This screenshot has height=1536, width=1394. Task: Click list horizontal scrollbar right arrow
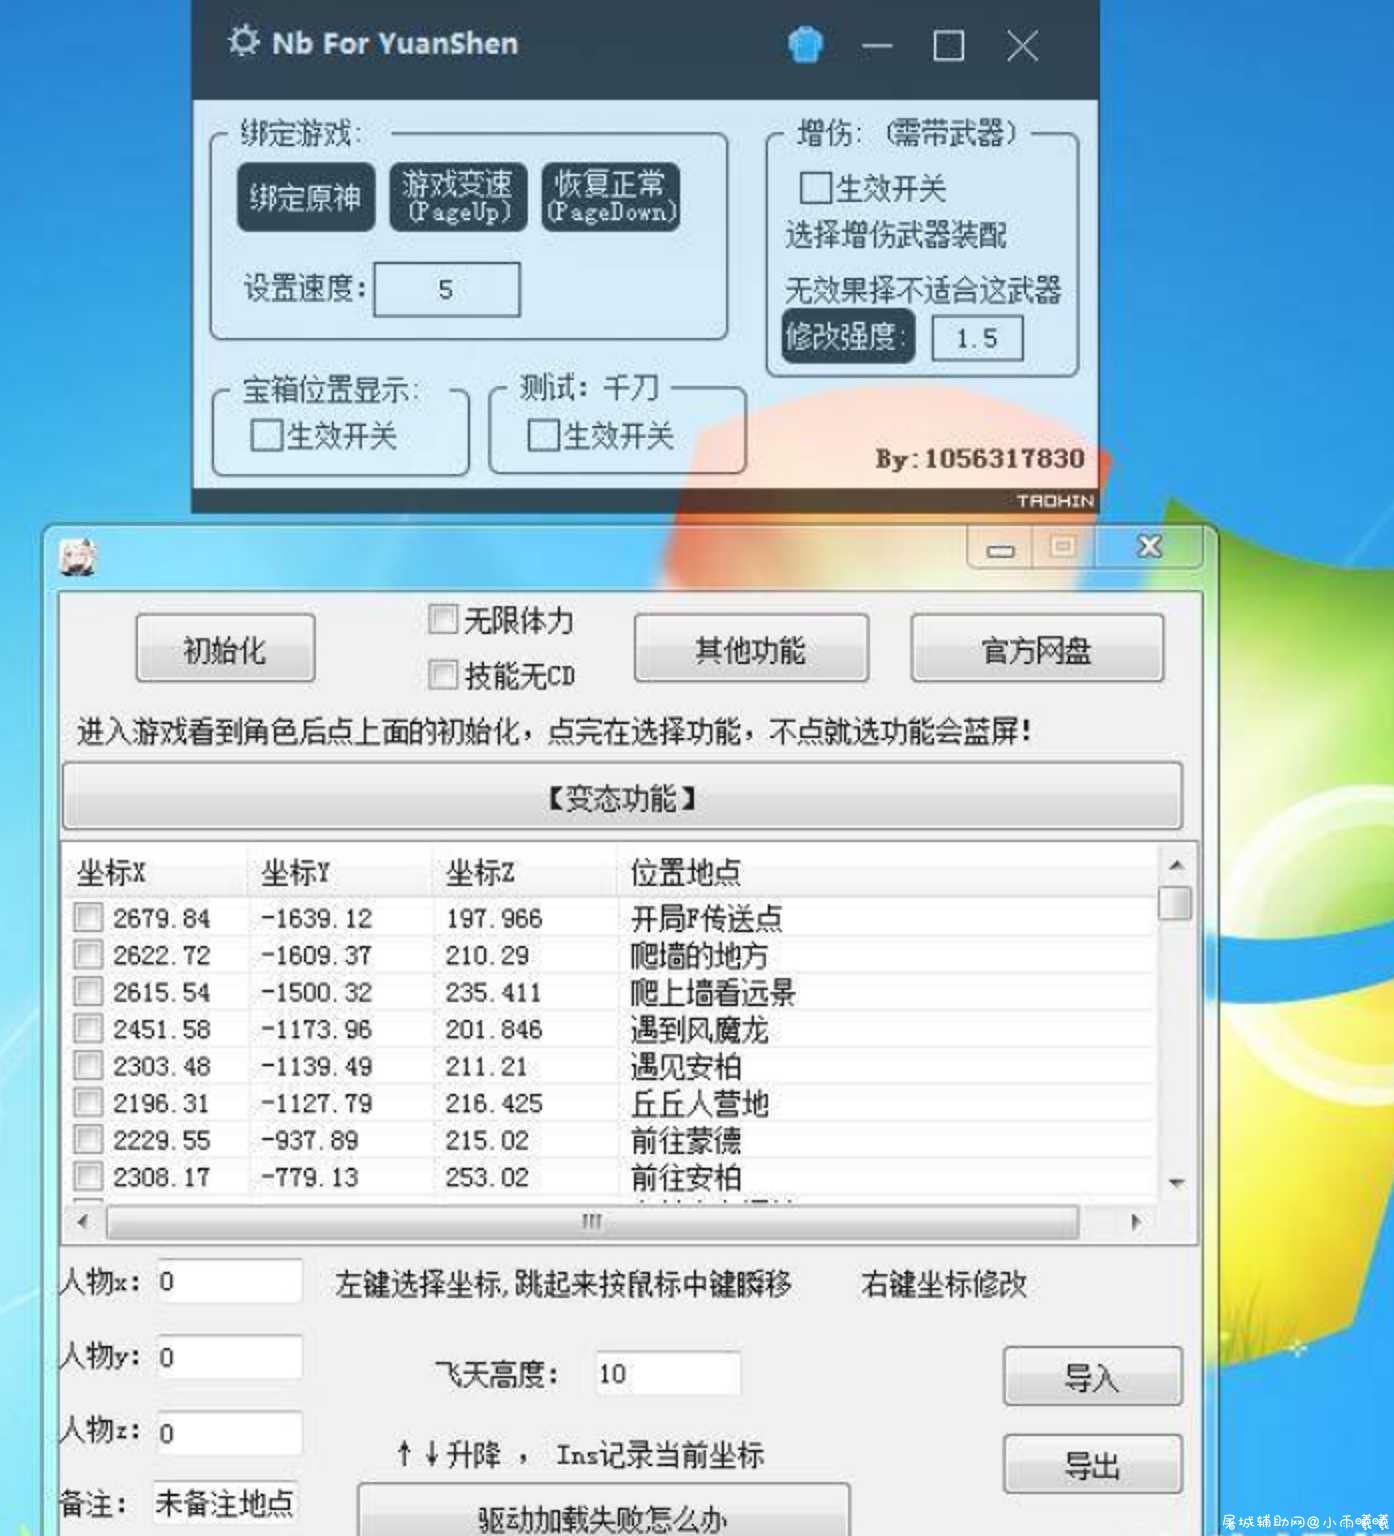point(1135,1221)
